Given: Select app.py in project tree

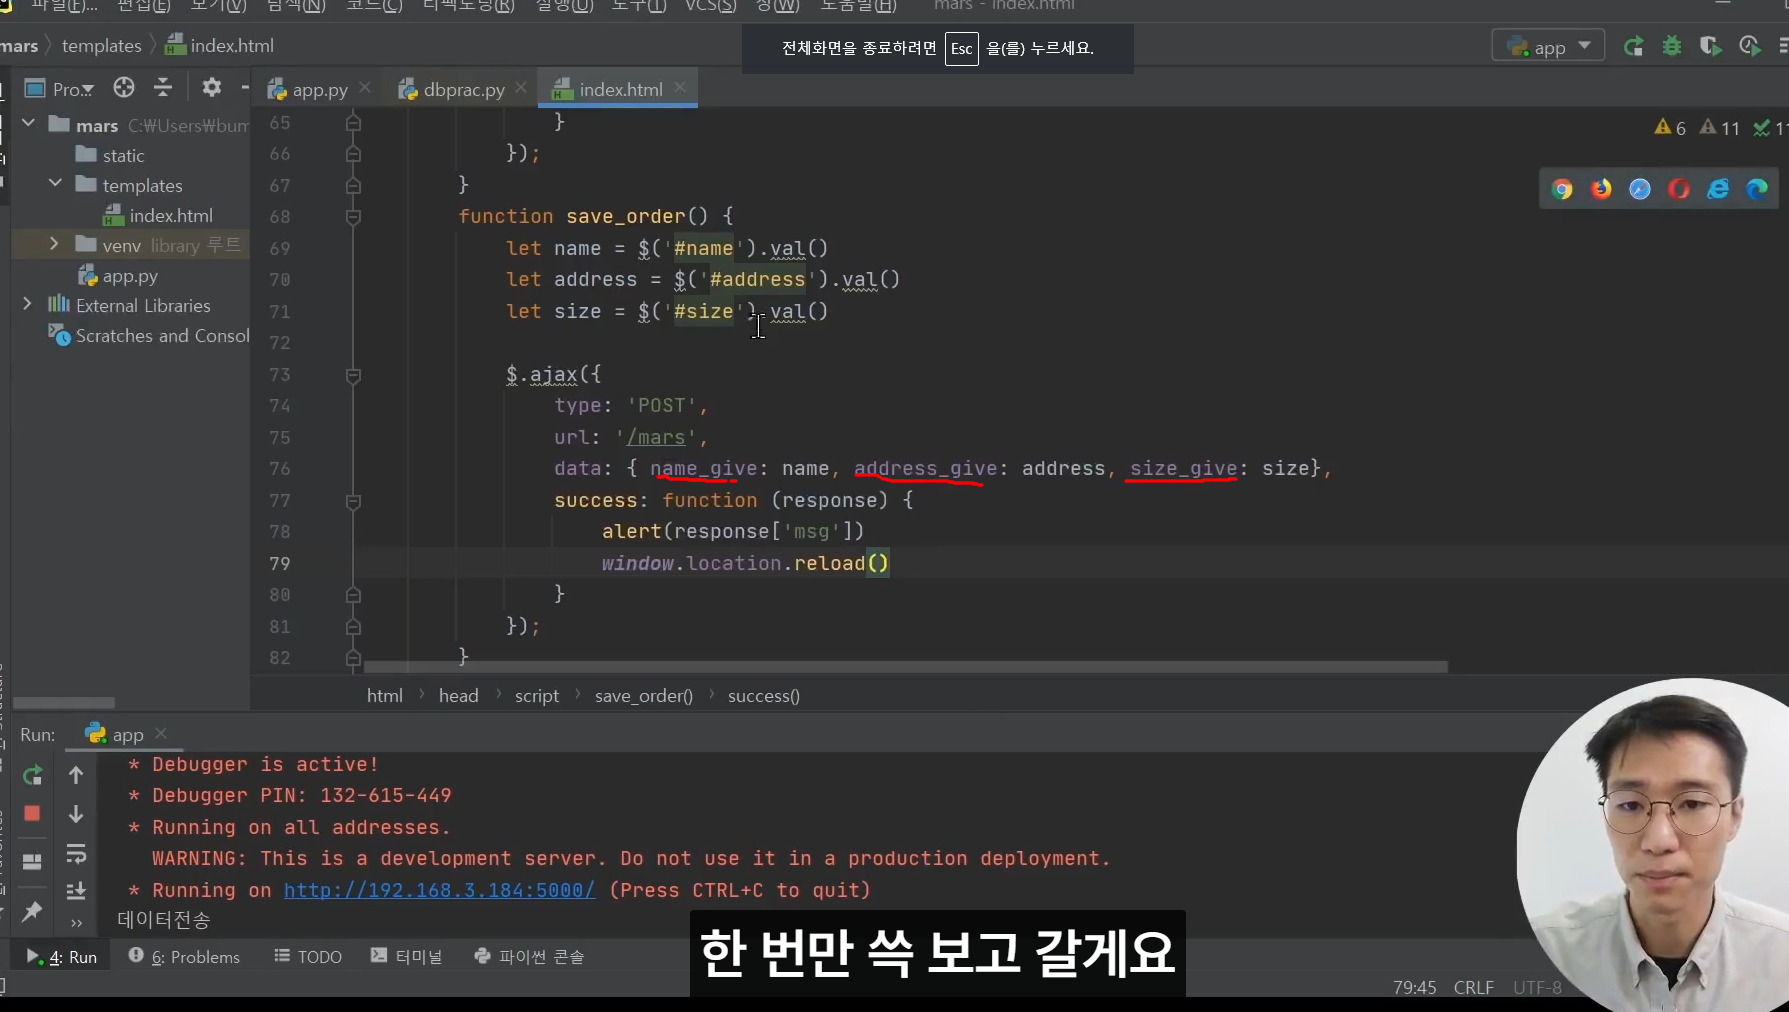Looking at the screenshot, I should click(118, 276).
